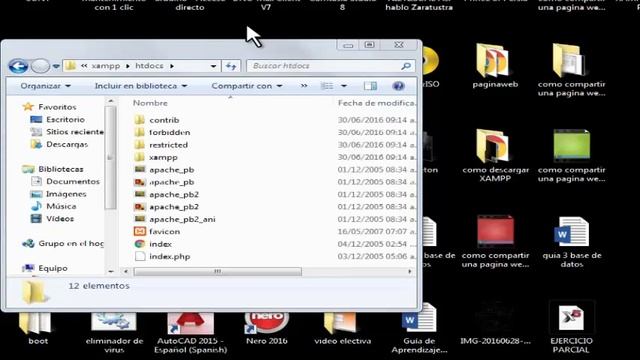The width and height of the screenshot is (640, 360).
Task: Select the EJERCICIO PARCIAL desktop icon
Action: click(571, 327)
